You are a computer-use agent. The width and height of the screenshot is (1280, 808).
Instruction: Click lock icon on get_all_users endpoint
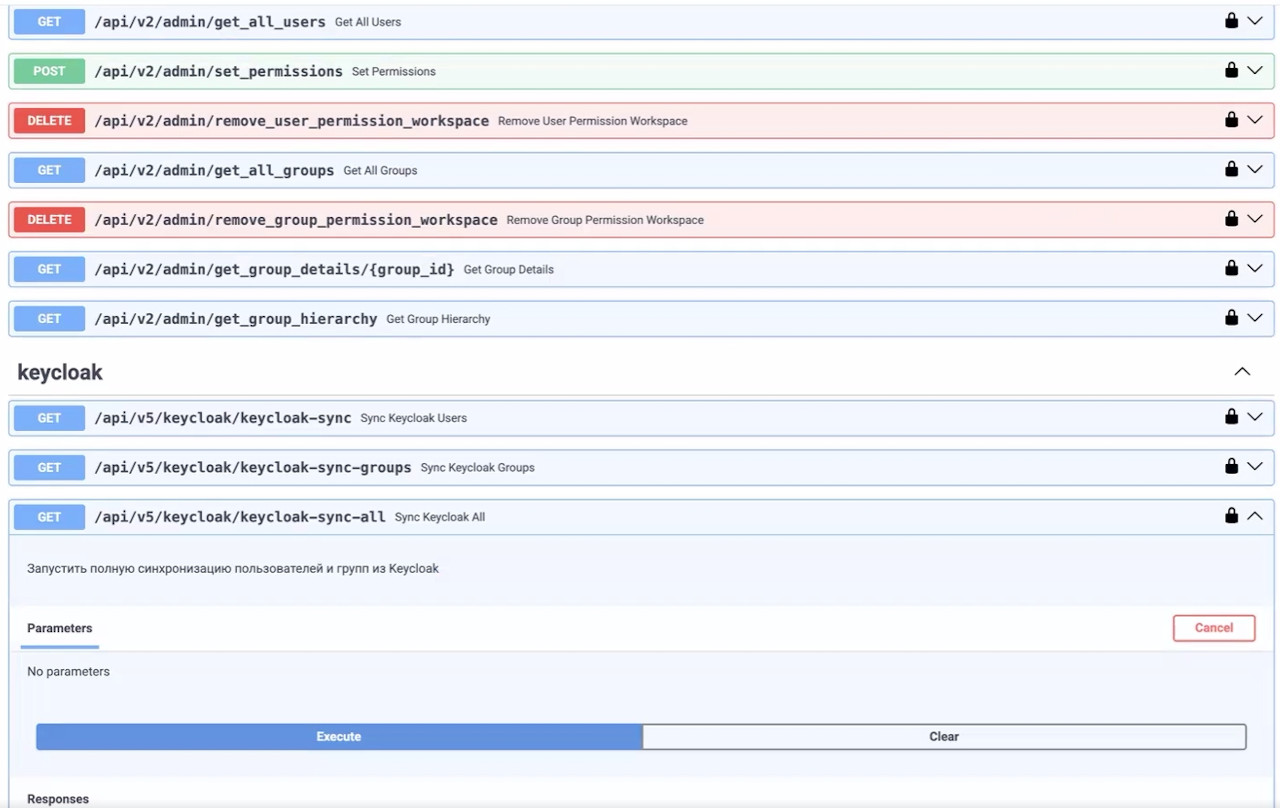(1232, 20)
